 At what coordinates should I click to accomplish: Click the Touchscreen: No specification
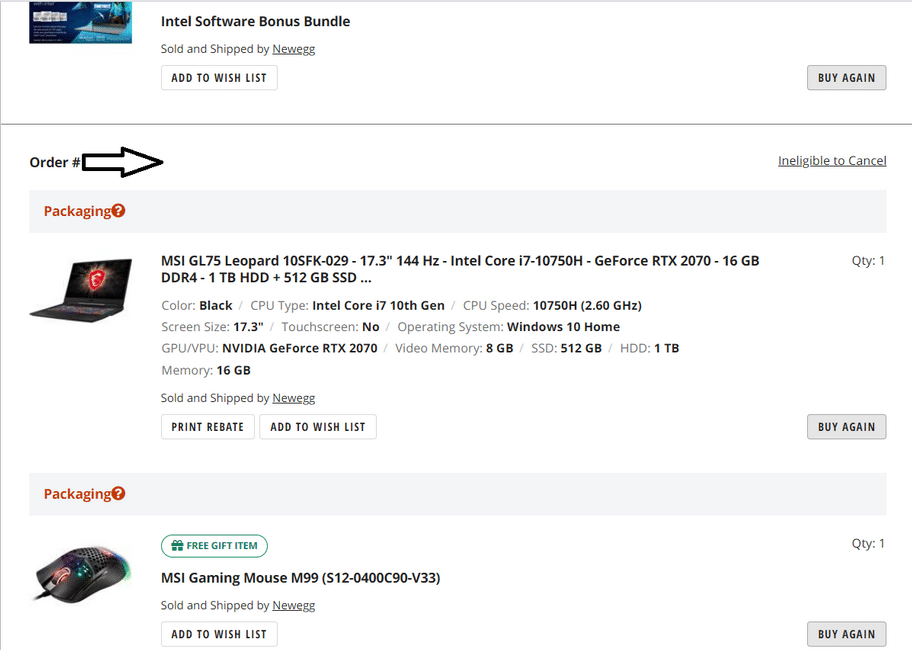click(x=330, y=327)
